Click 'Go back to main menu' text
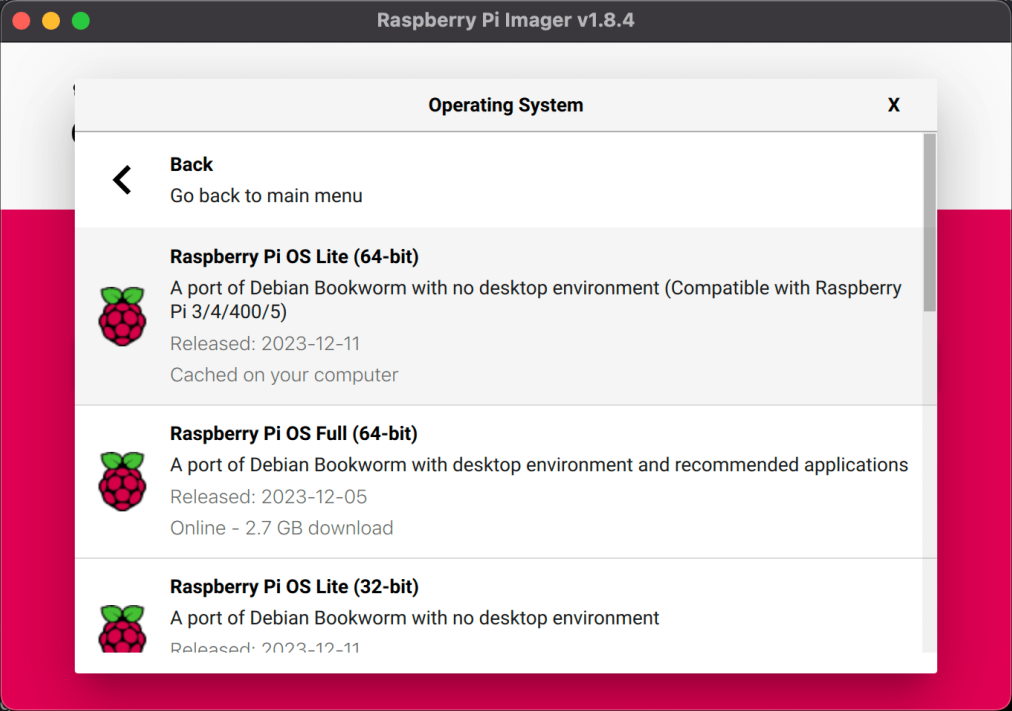Screen dimensions: 1012x711 pyautogui.click(x=266, y=195)
